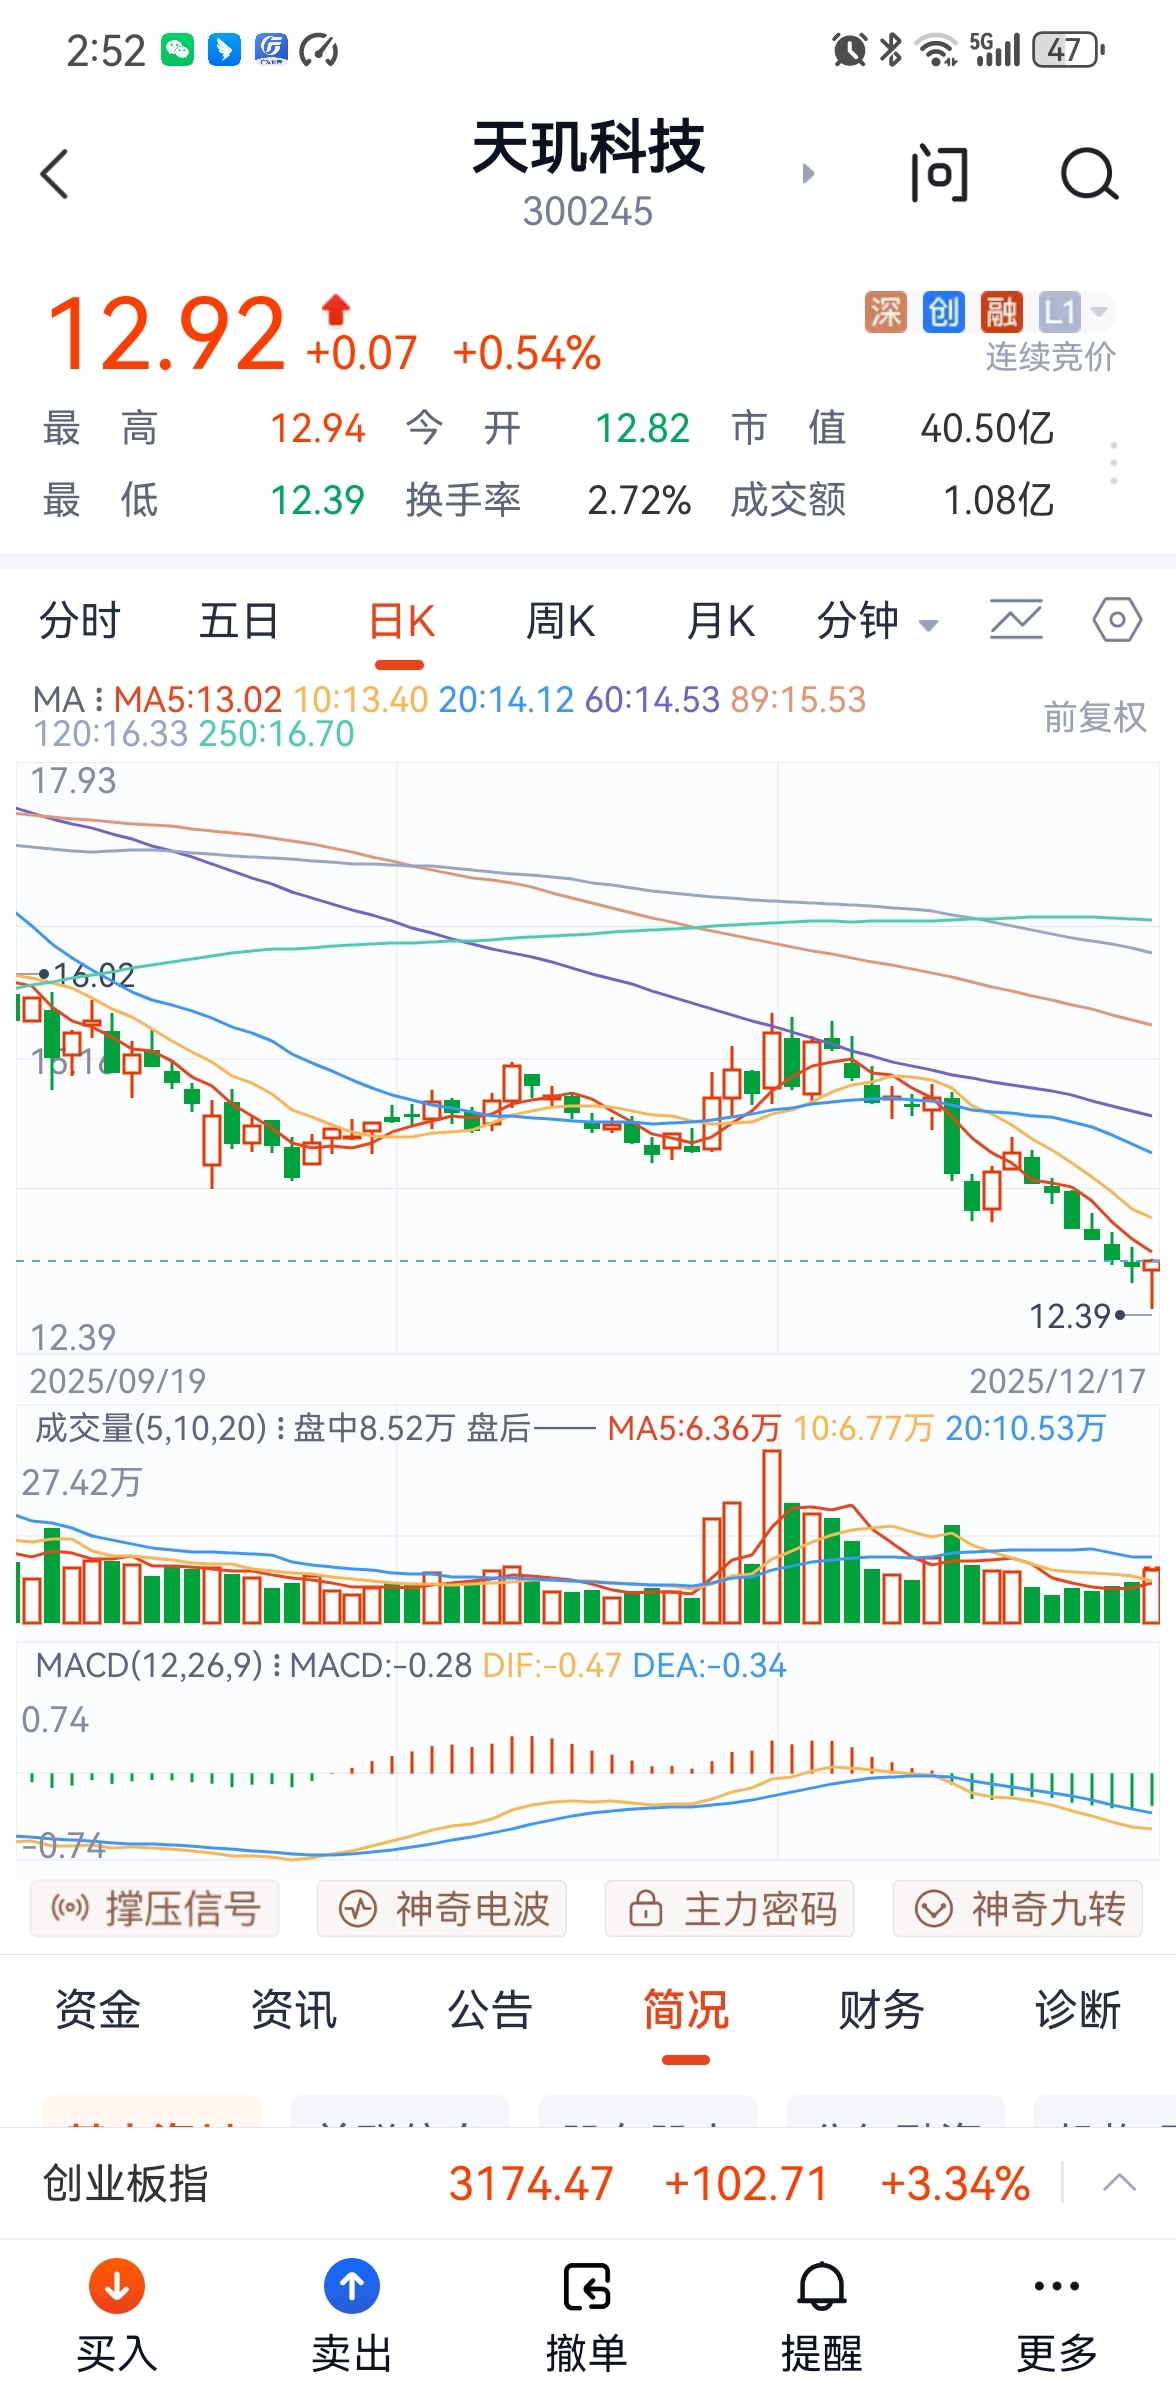This screenshot has width=1176, height=2400.
Task: Select the 月K monthly candlestick tab
Action: pos(720,621)
